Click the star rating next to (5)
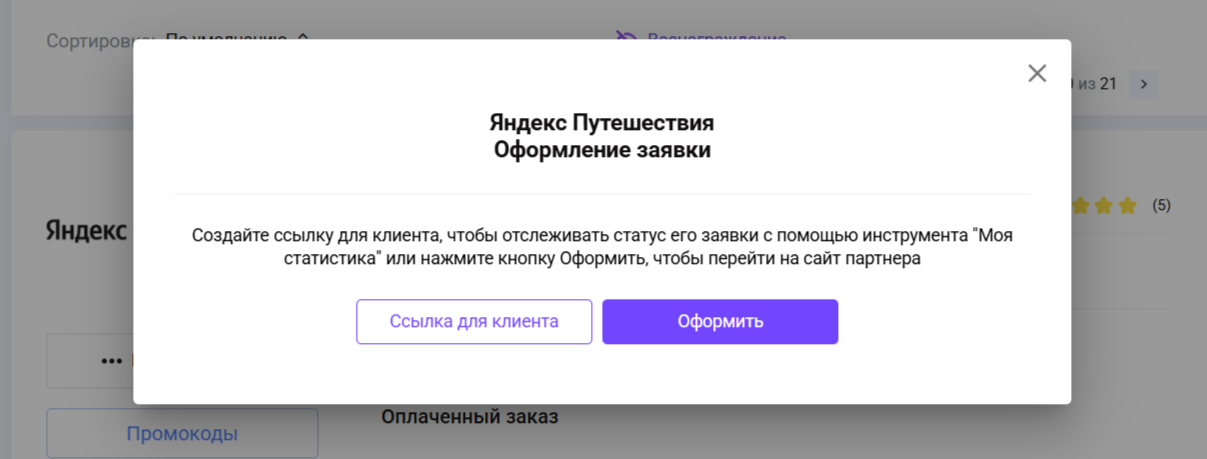 click(1104, 206)
